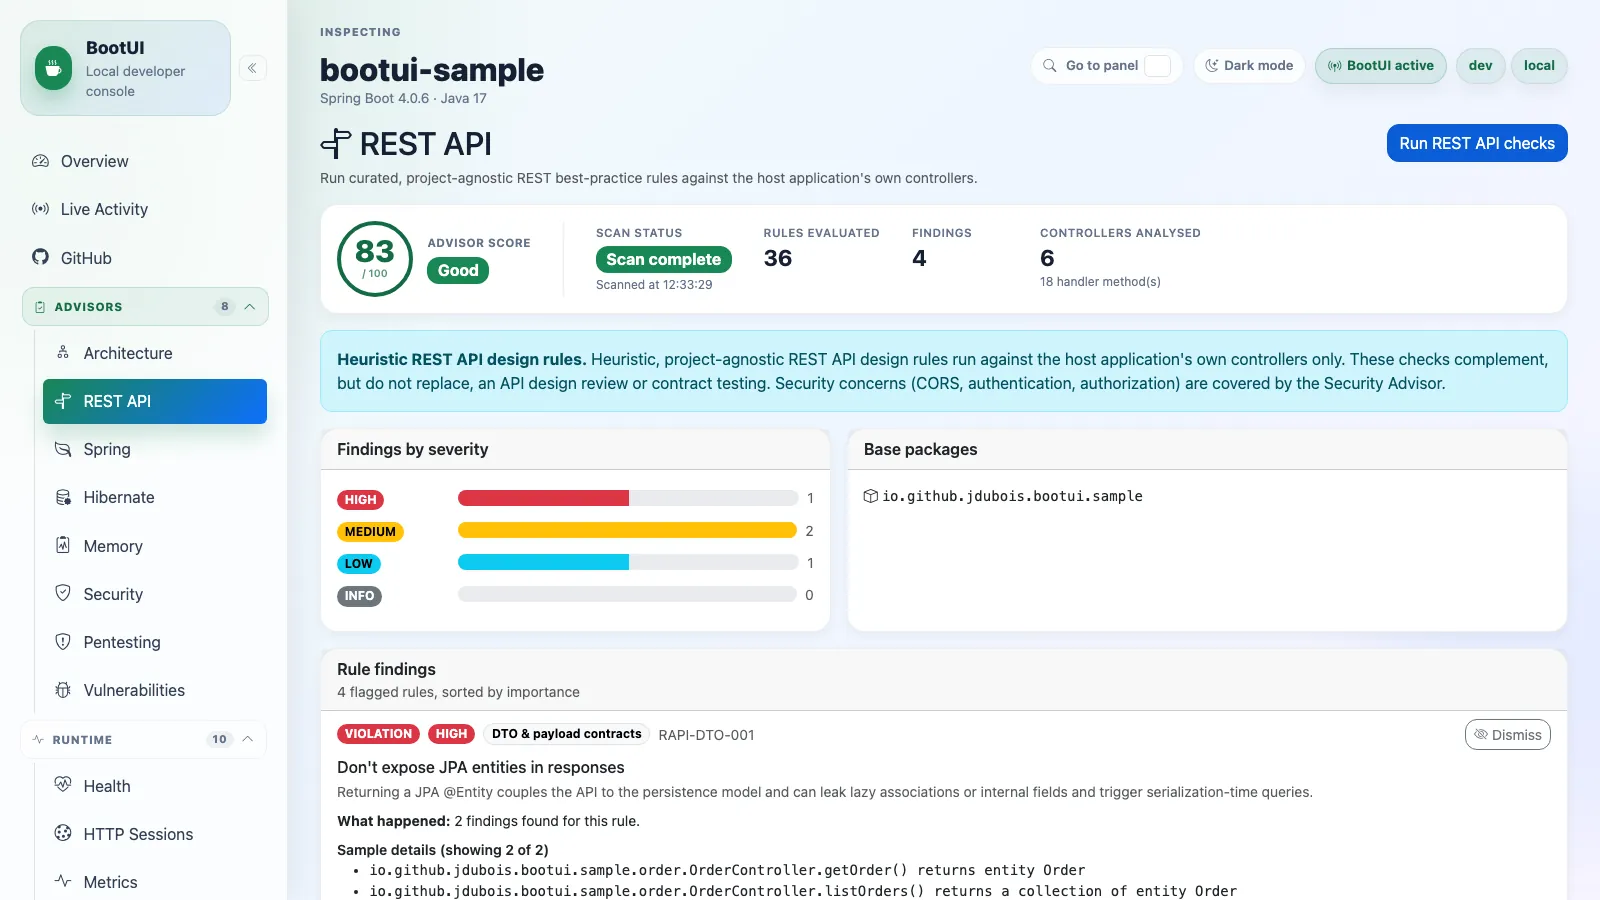Click the Memory chip icon

coord(63,545)
